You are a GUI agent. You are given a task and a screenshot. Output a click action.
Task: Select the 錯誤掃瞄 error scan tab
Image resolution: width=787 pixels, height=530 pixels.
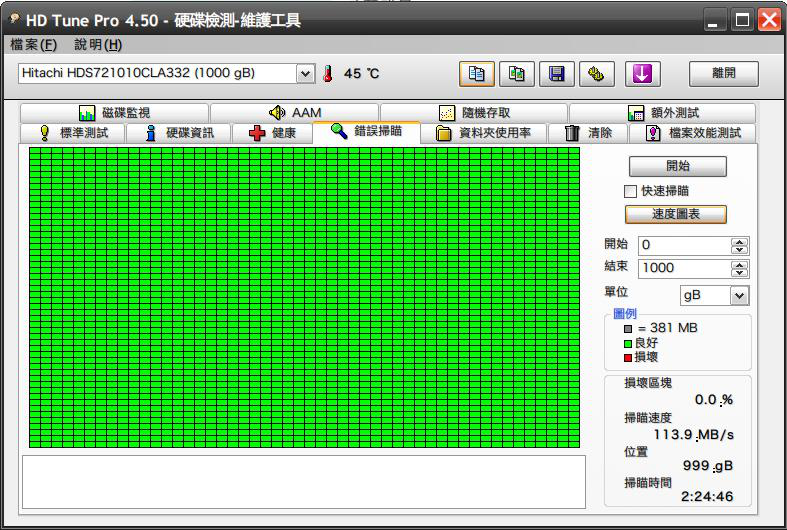click(366, 131)
